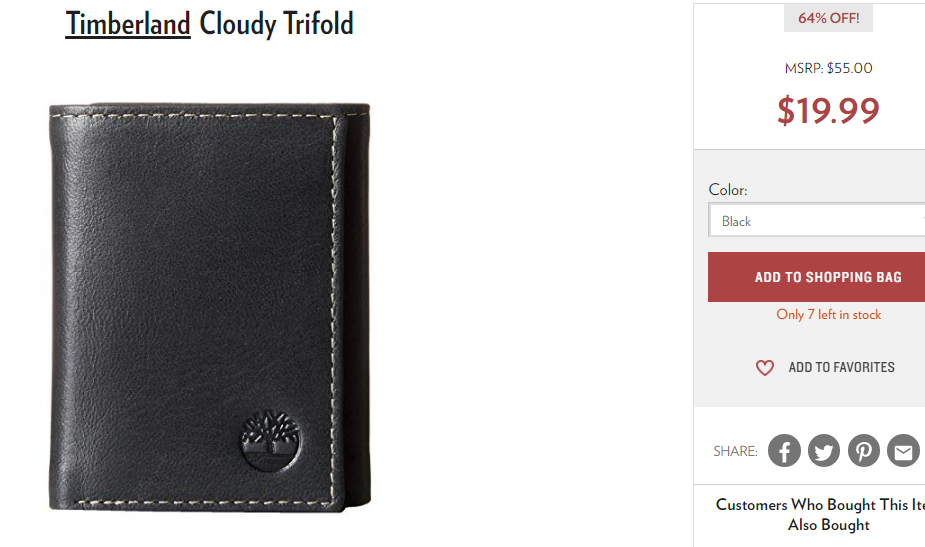Click the heart favorites icon
The width and height of the screenshot is (925, 547).
coord(765,368)
